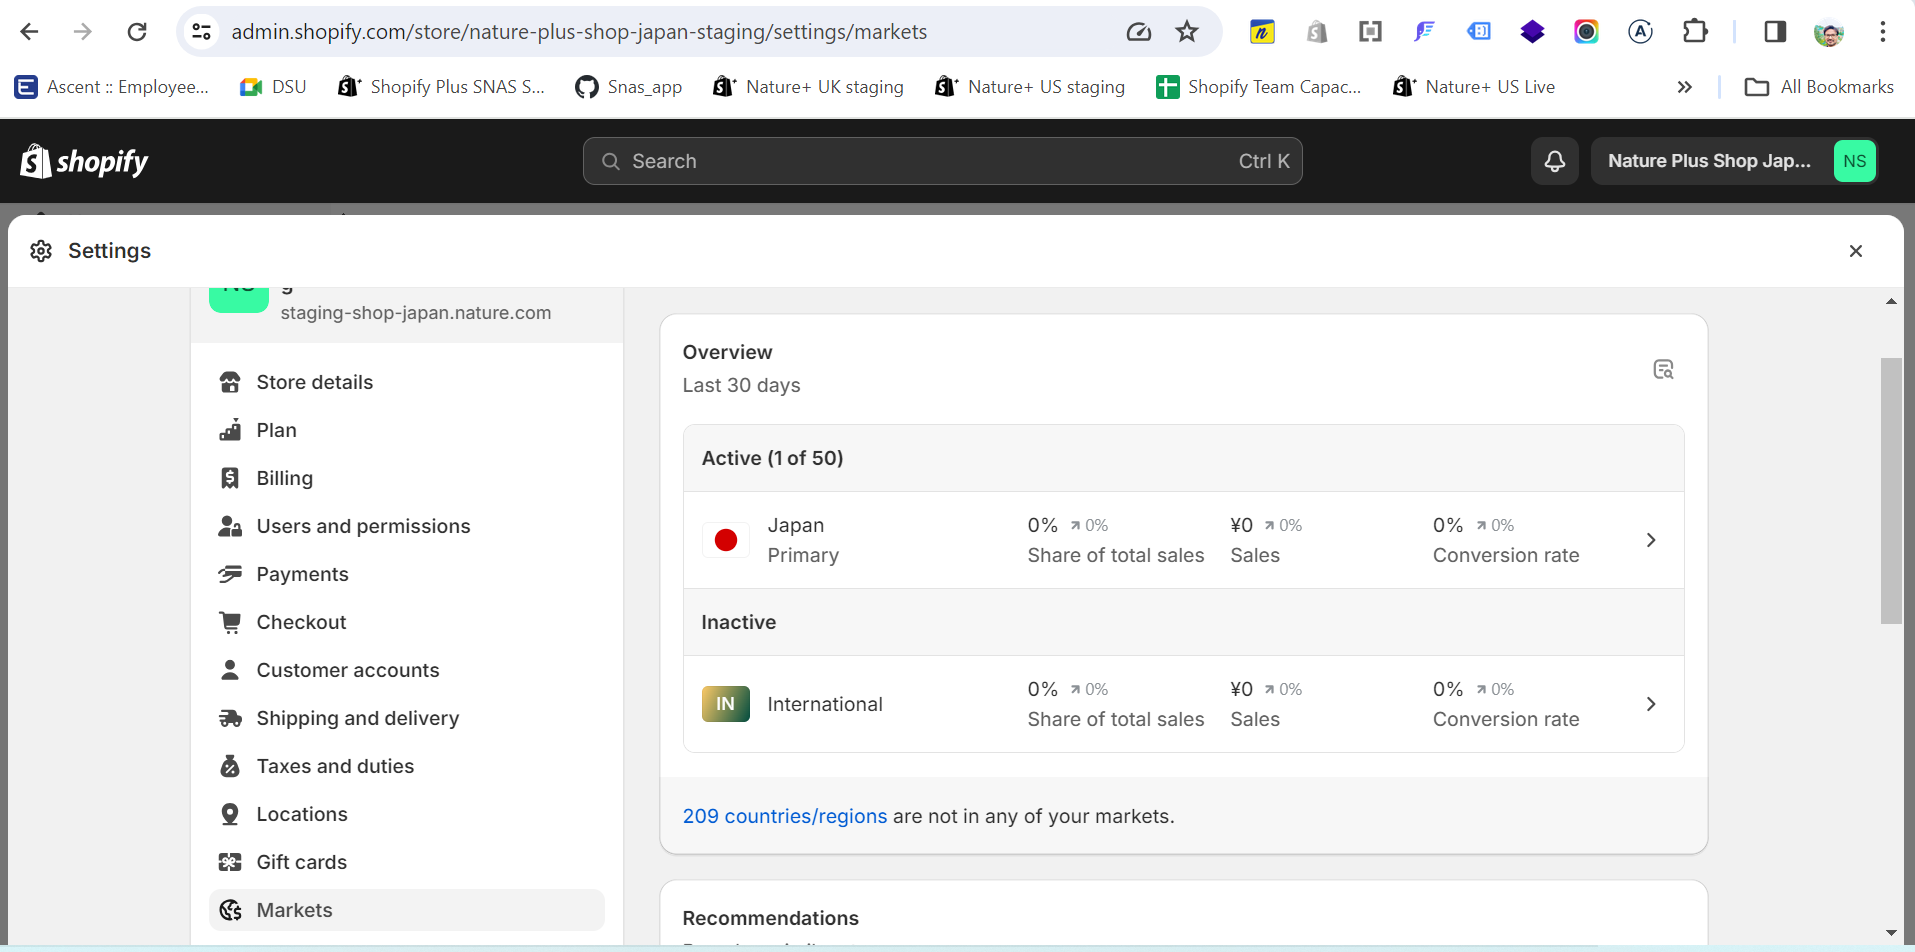
Task: Click the Japan flag icon
Action: pyautogui.click(x=726, y=540)
